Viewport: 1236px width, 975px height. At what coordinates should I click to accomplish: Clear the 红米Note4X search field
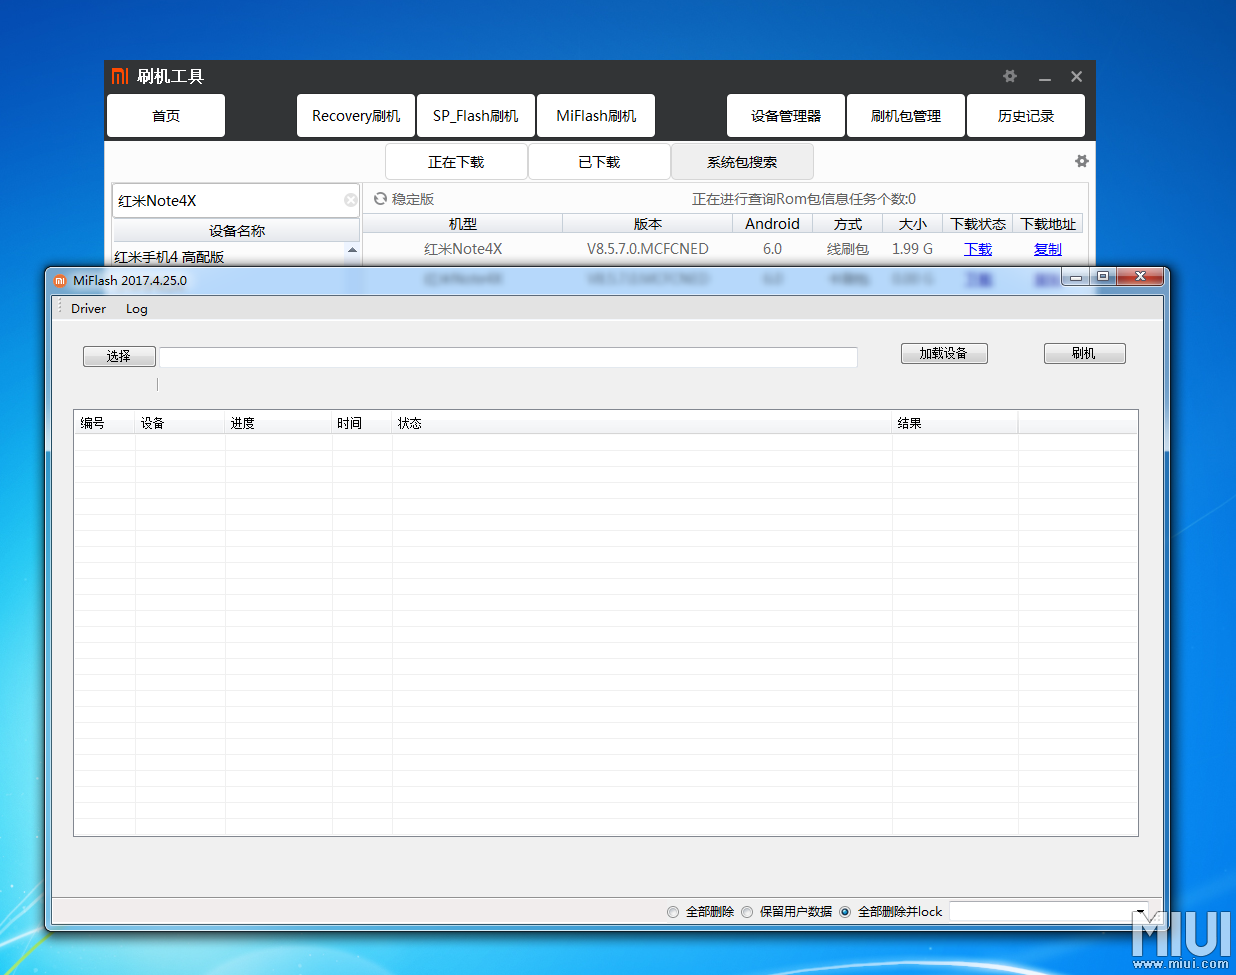click(351, 200)
